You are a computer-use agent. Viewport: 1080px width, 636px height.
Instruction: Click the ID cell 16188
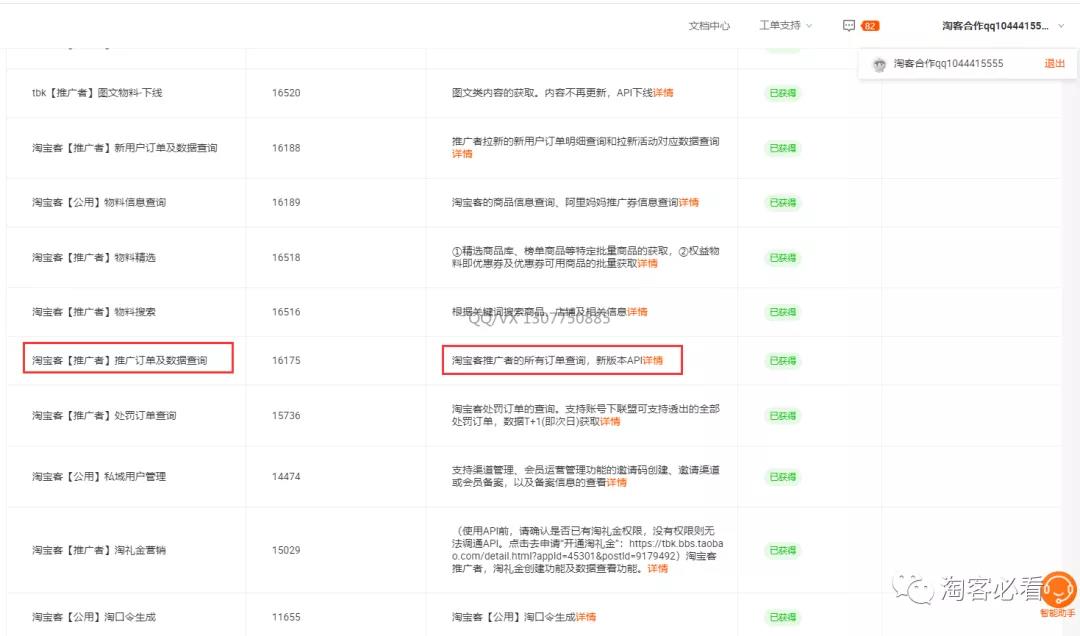point(286,147)
